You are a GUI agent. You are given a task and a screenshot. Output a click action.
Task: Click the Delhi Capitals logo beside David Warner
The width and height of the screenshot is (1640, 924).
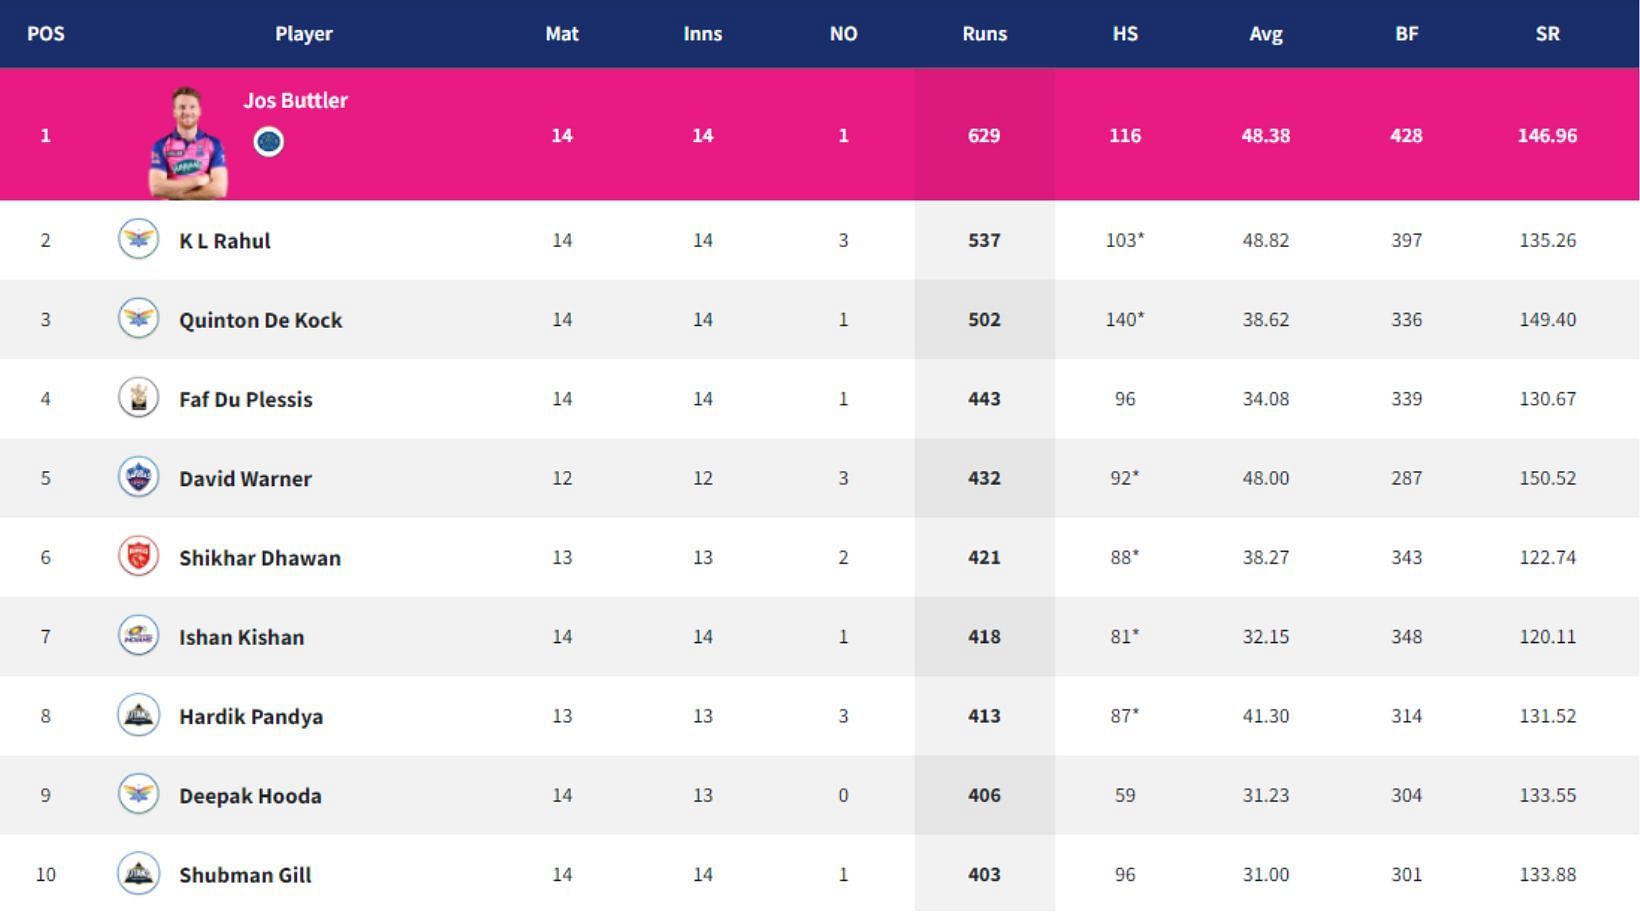[138, 476]
